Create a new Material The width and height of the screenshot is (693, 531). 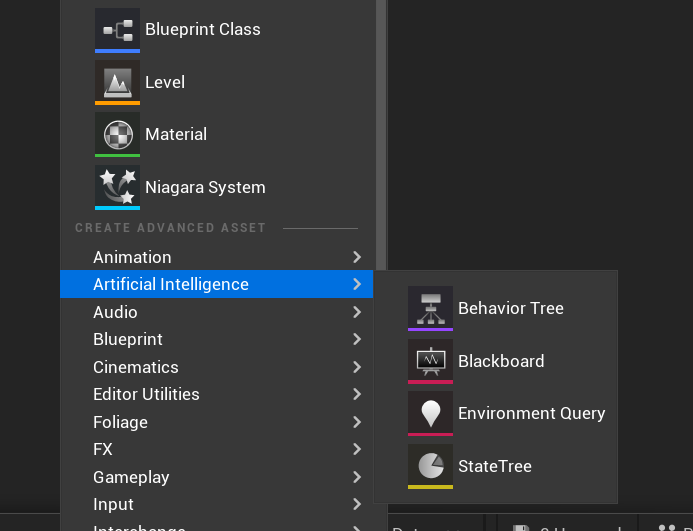pyautogui.click(x=217, y=134)
